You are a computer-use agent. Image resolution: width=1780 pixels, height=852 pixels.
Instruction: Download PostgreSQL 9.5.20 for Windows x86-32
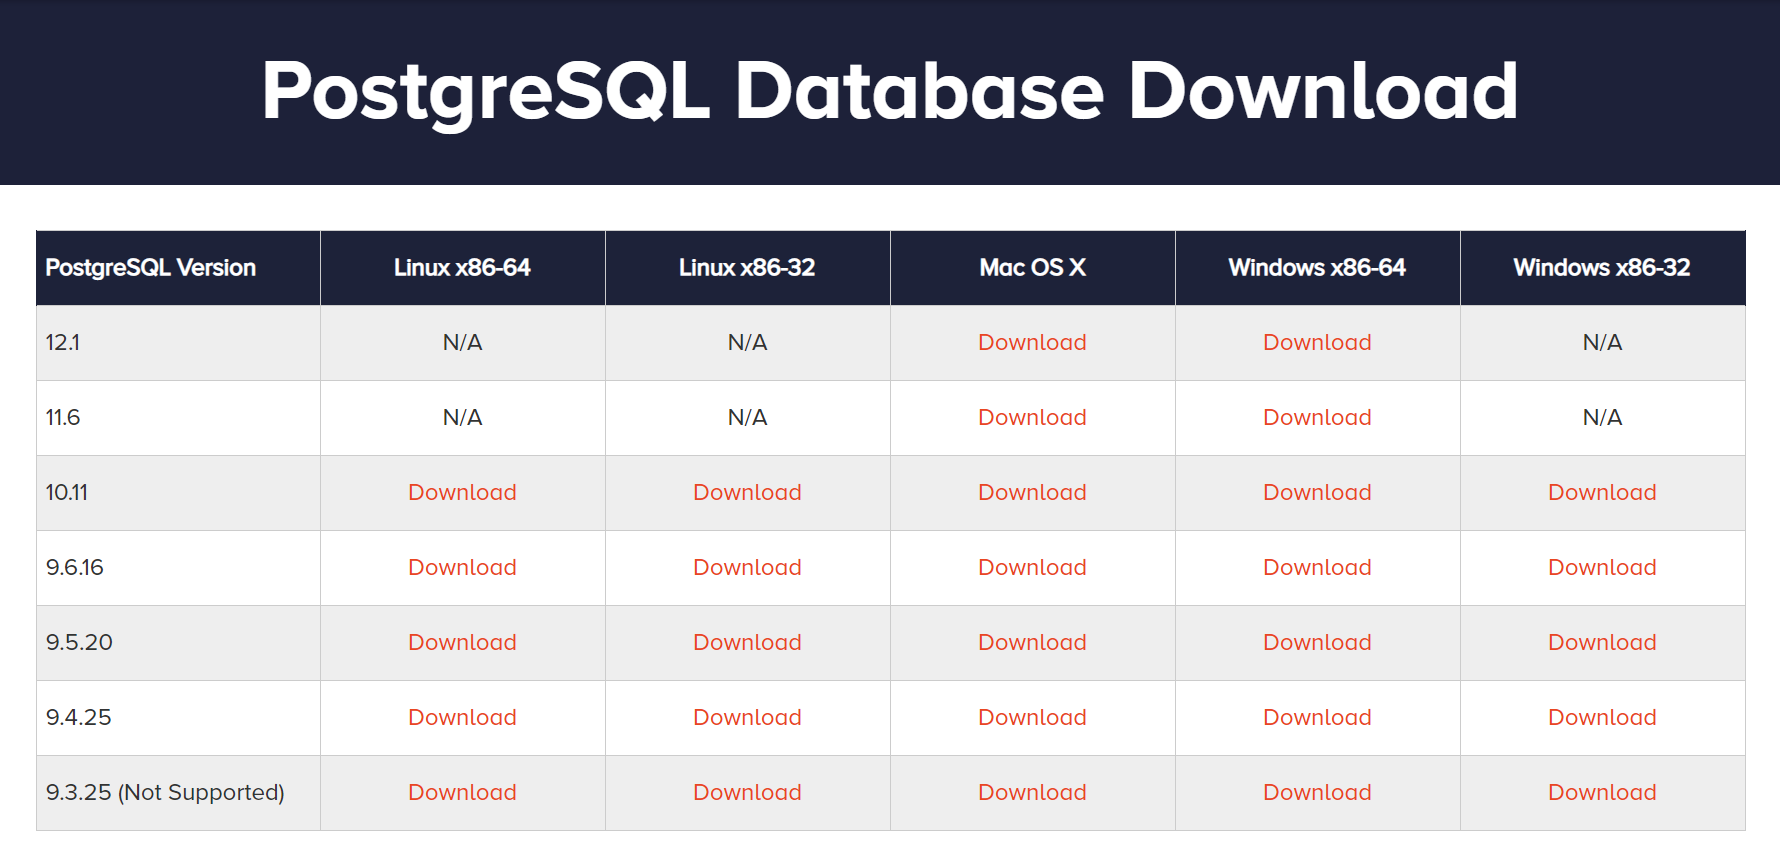1602,642
